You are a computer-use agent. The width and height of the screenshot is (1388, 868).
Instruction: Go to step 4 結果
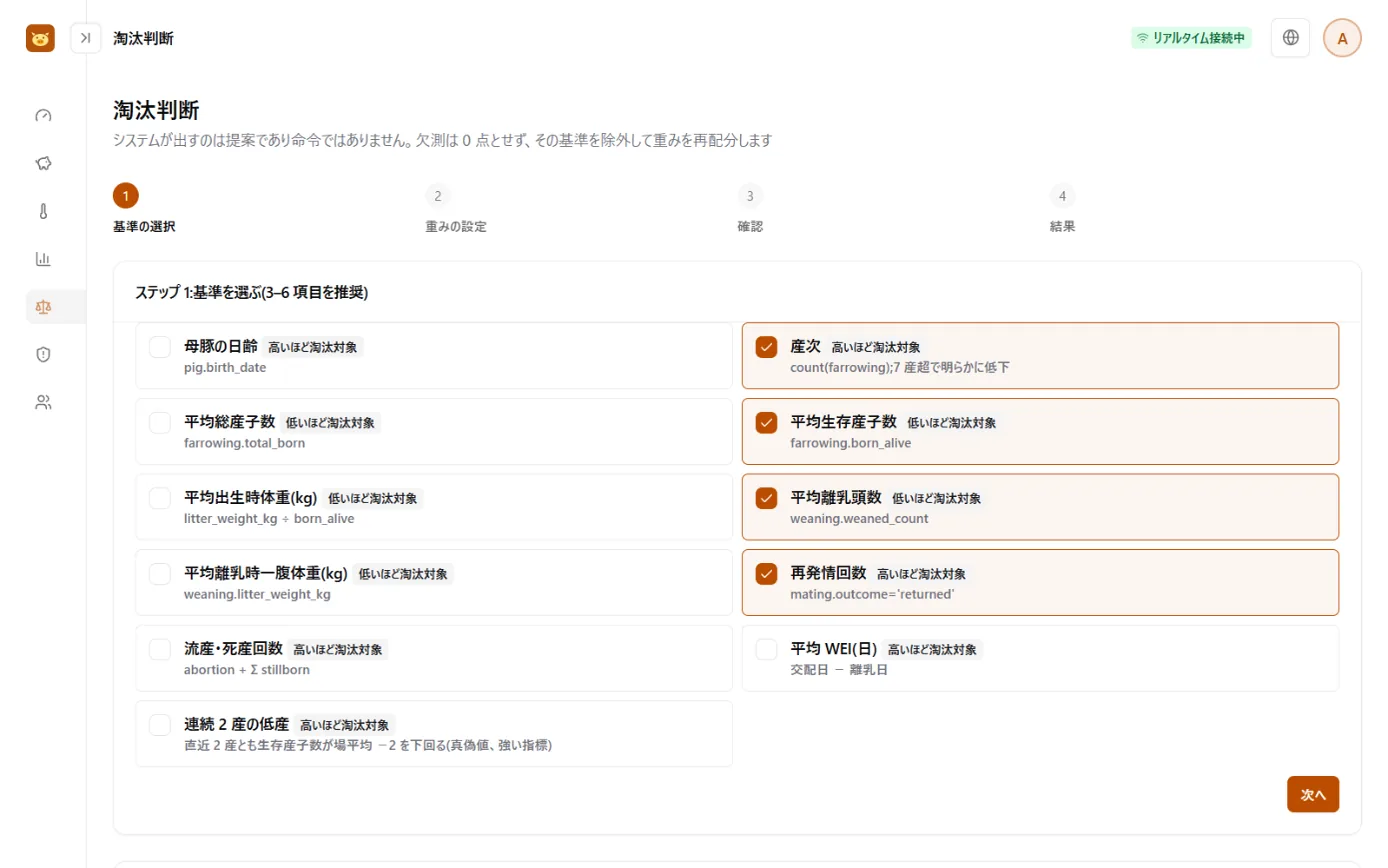pos(1062,208)
